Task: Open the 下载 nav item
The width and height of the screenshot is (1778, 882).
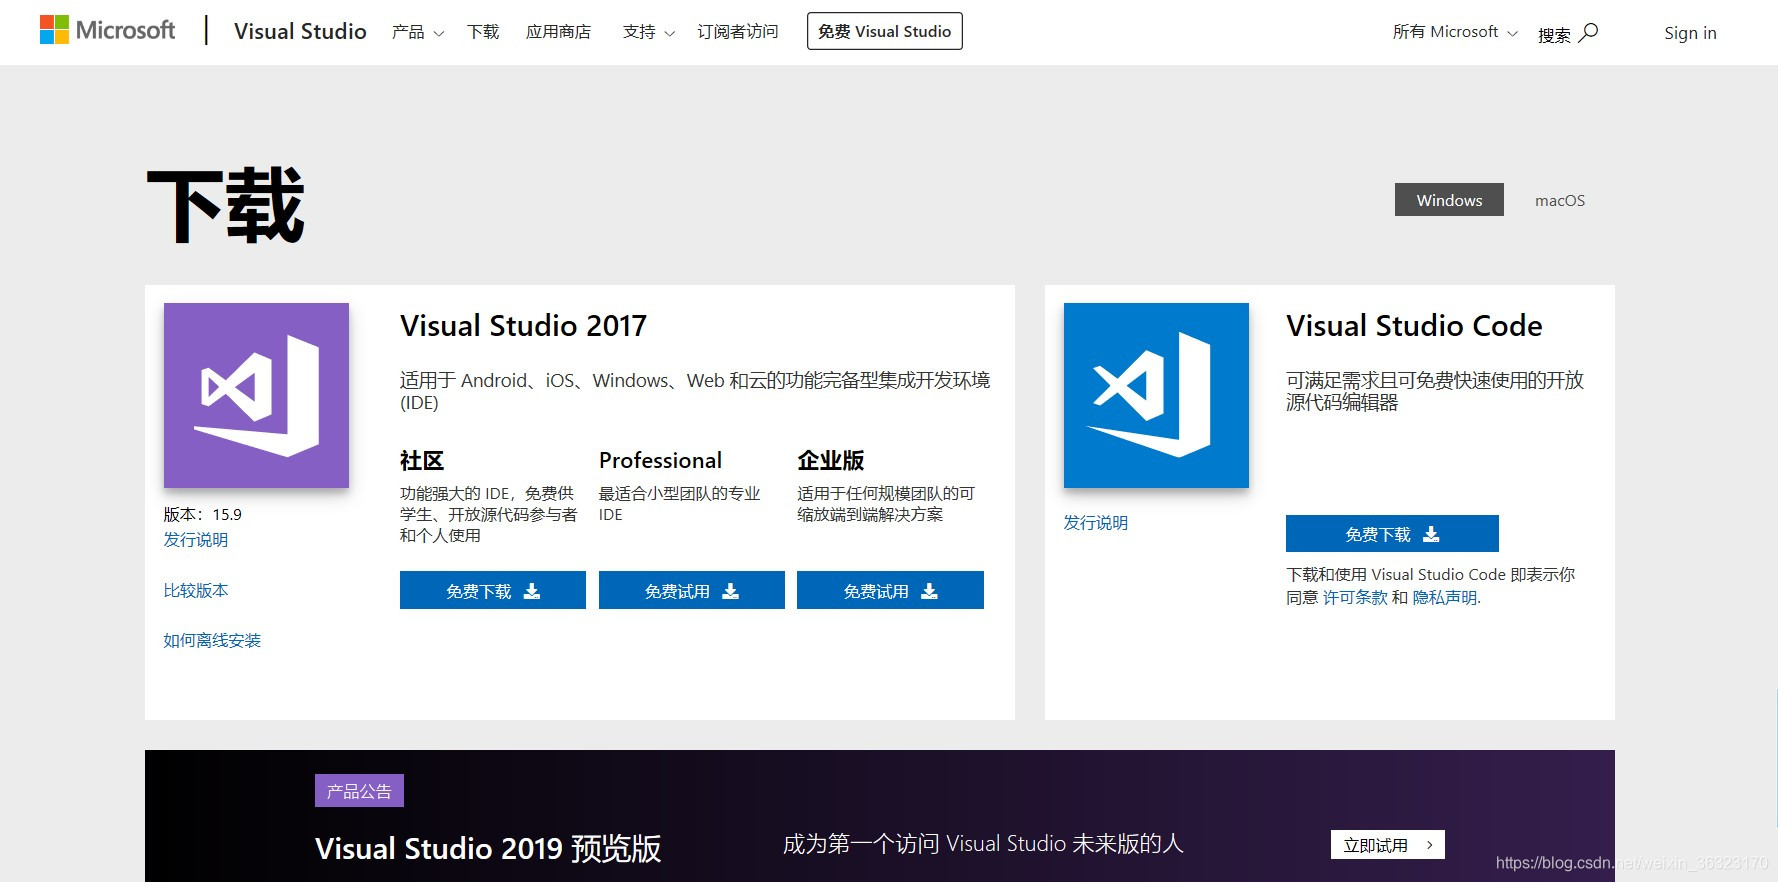Action: (x=483, y=32)
